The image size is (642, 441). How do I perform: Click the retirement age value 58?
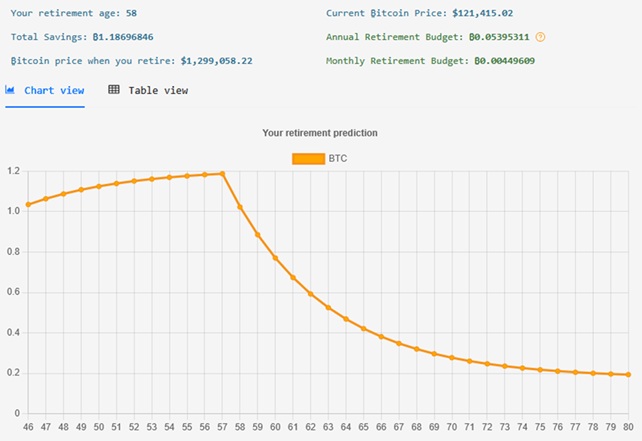(x=131, y=13)
